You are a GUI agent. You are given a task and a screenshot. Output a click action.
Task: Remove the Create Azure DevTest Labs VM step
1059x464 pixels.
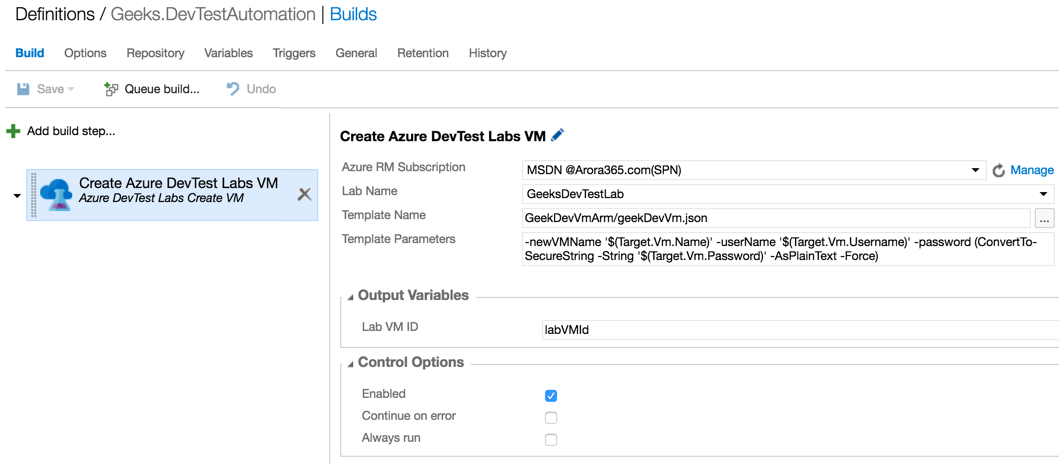[x=304, y=194]
